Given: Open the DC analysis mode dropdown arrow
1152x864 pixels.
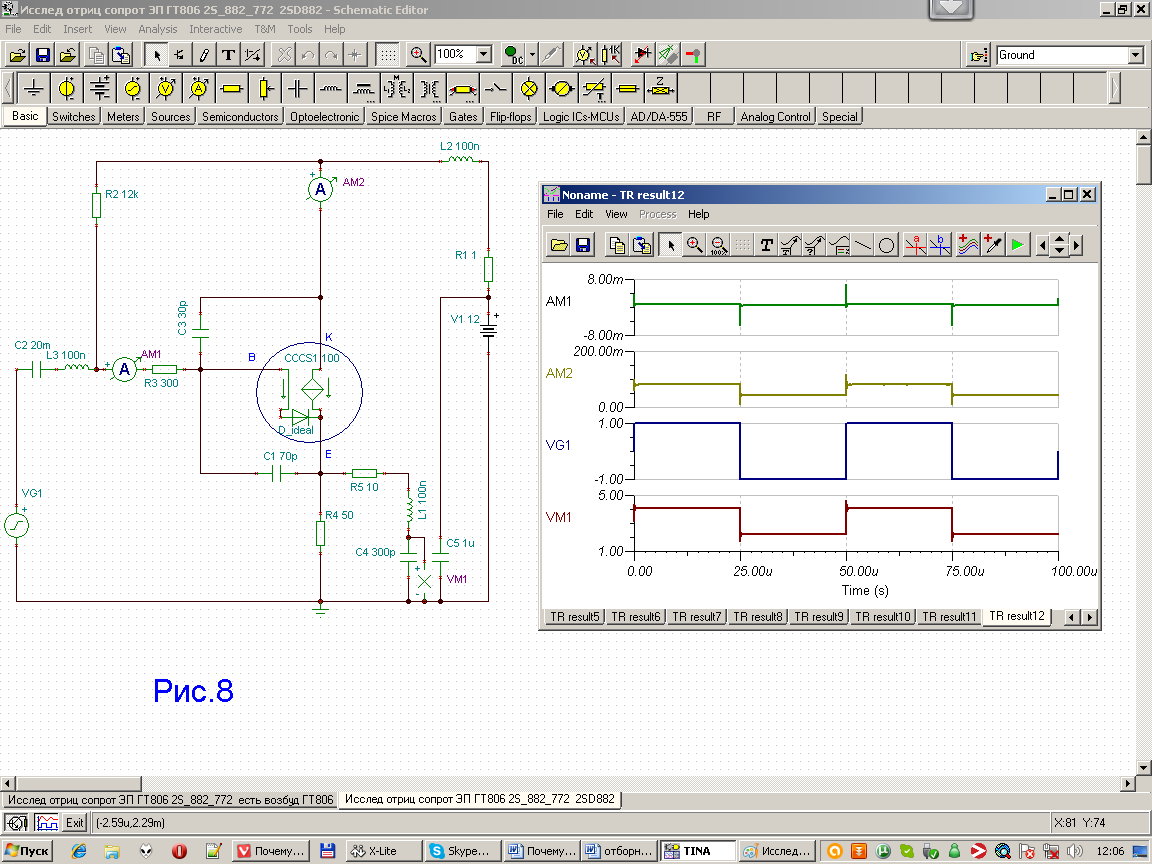Looking at the screenshot, I should [532, 55].
